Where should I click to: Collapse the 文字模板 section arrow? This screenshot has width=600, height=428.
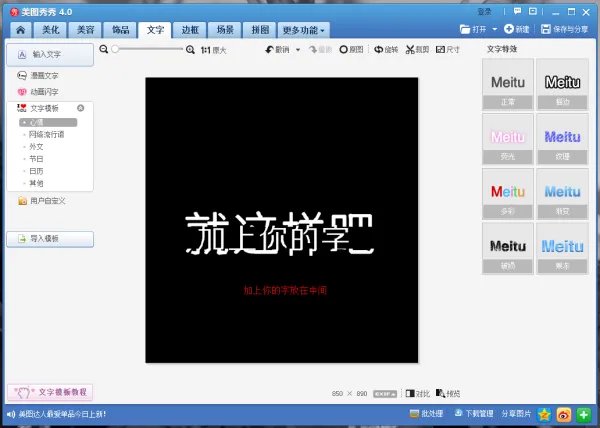click(80, 108)
